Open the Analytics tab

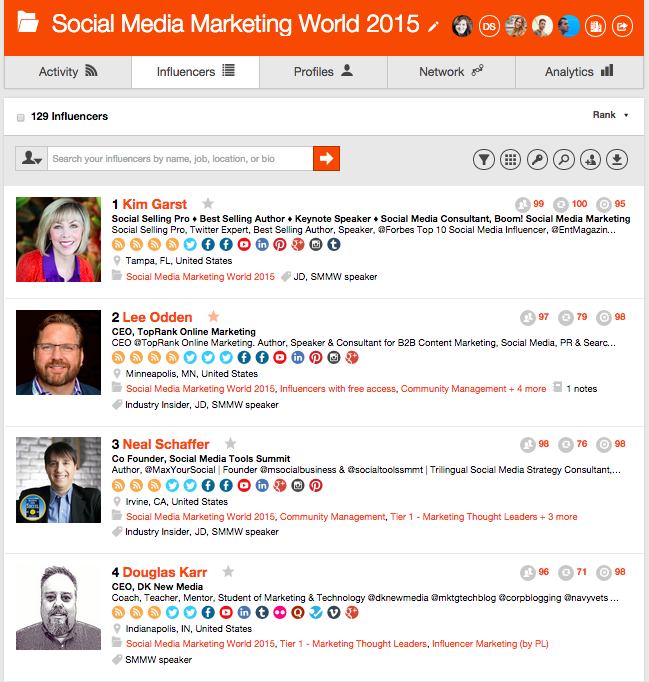pos(579,72)
